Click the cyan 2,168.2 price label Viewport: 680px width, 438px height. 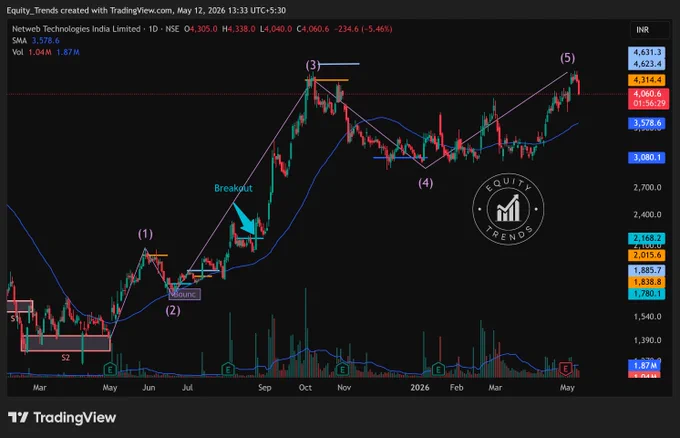point(647,238)
